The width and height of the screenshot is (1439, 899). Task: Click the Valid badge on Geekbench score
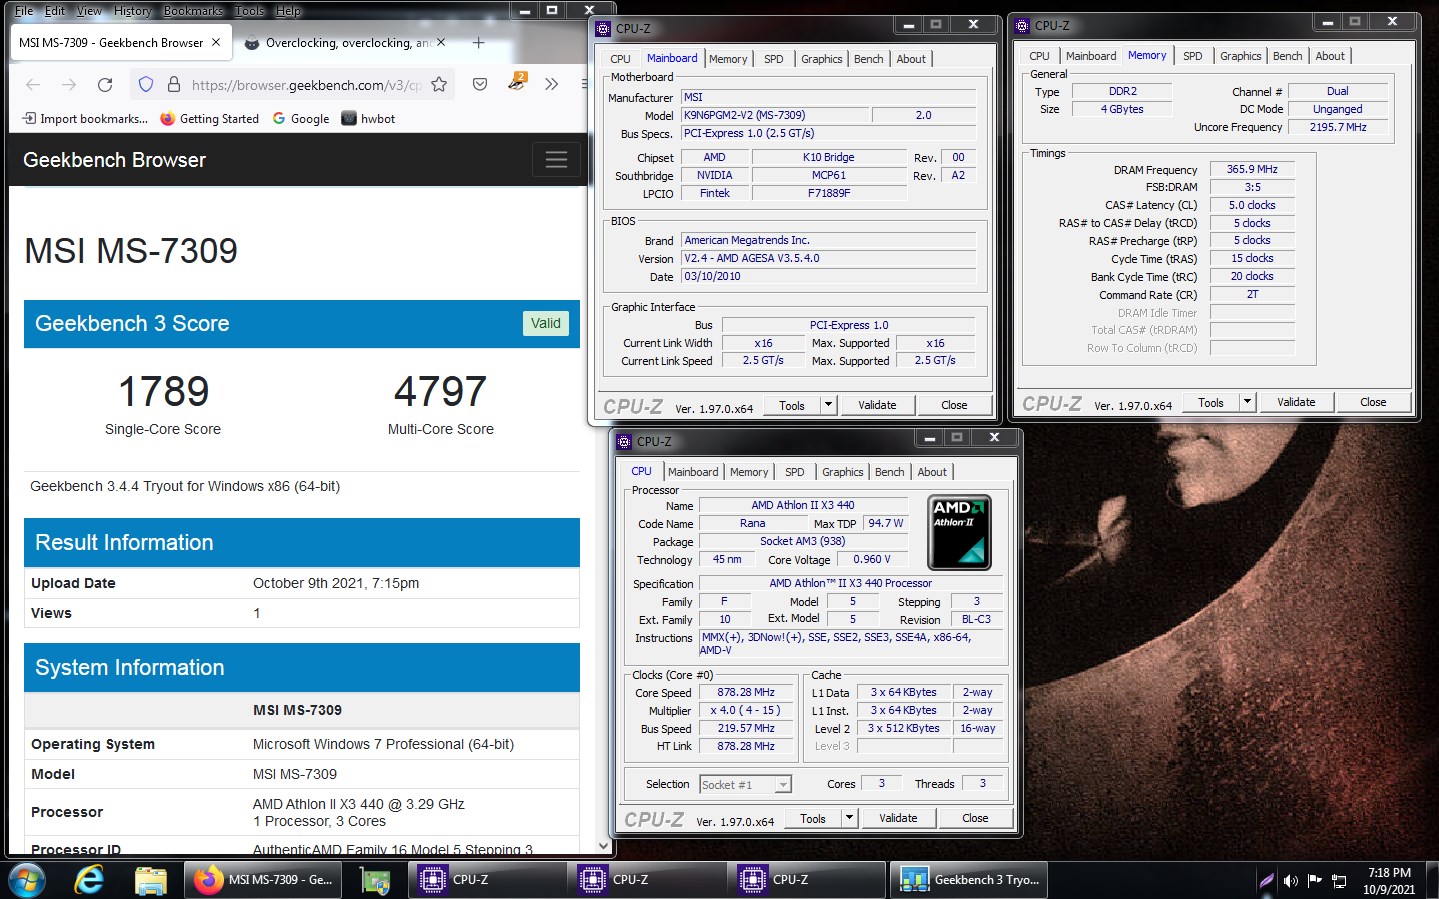pyautogui.click(x=546, y=323)
